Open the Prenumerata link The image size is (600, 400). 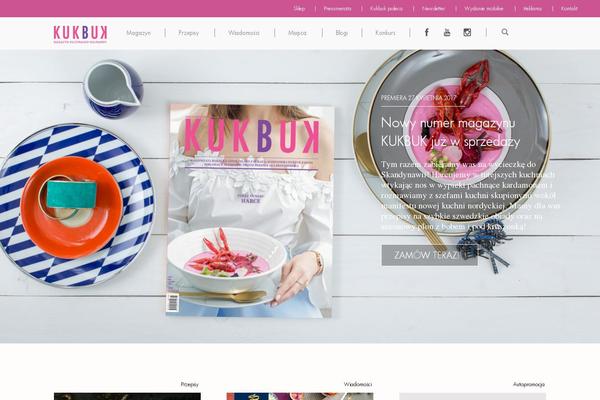[338, 8]
